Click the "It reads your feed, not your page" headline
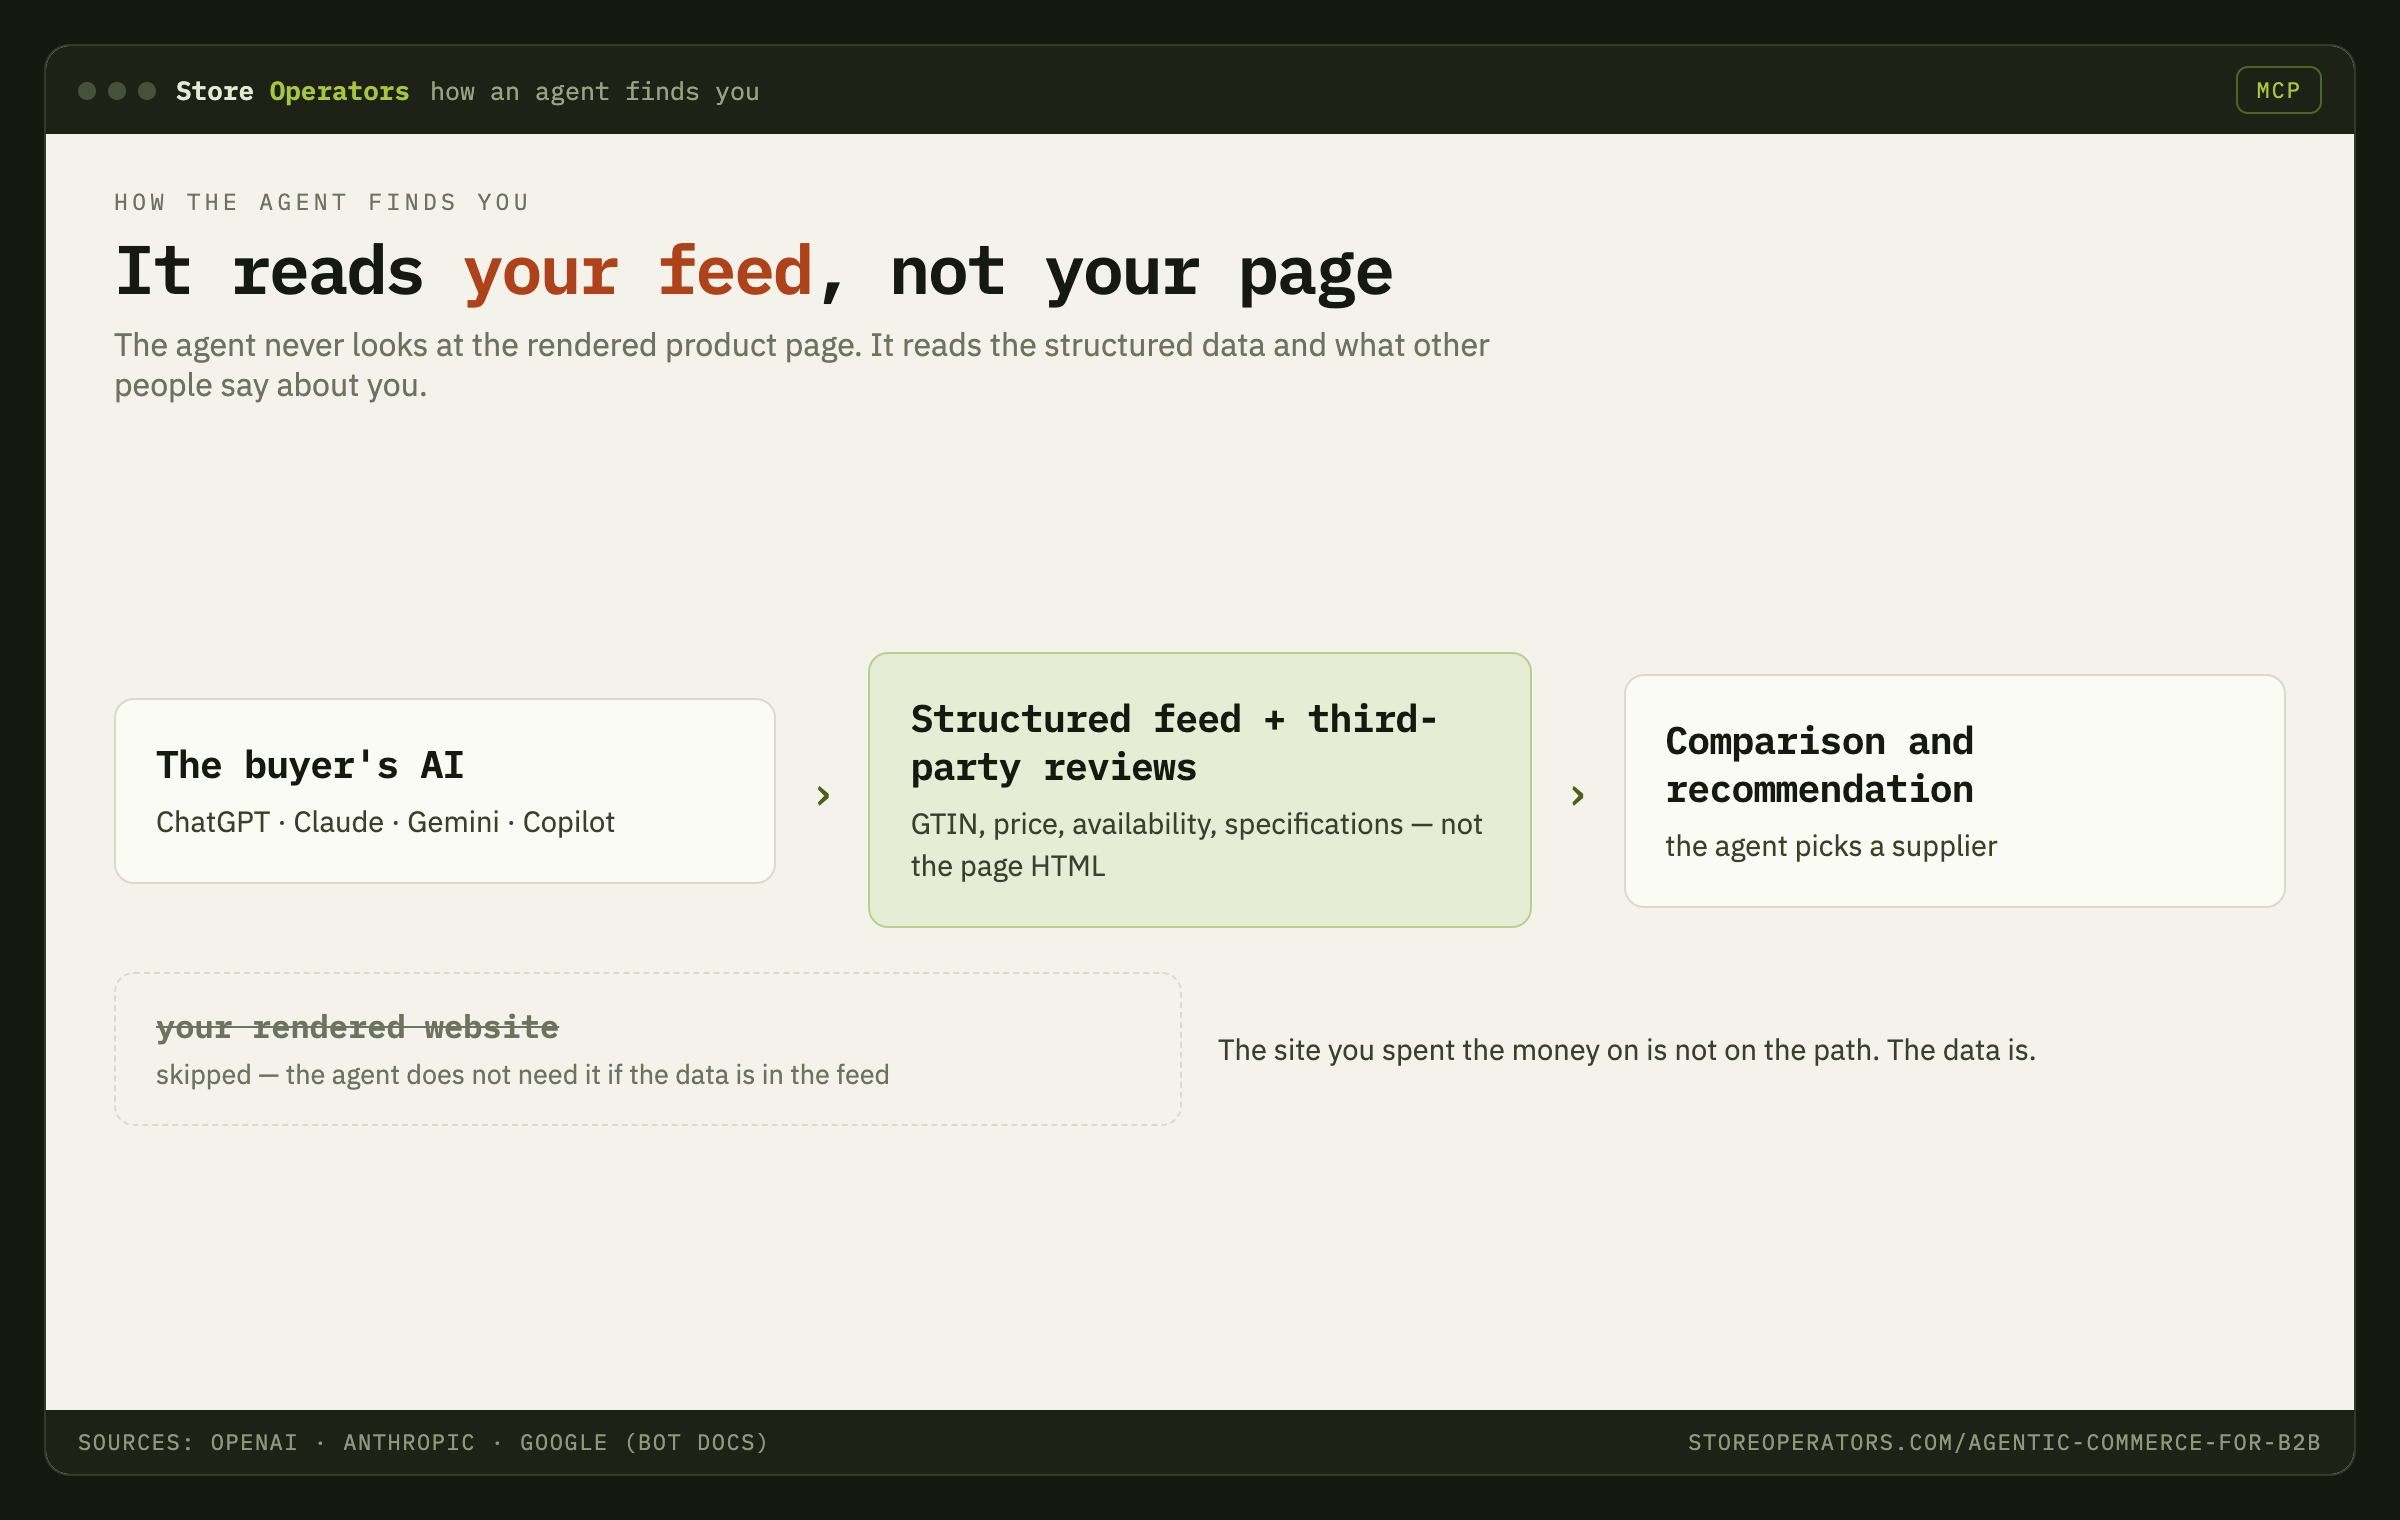2400x1520 pixels. 754,272
